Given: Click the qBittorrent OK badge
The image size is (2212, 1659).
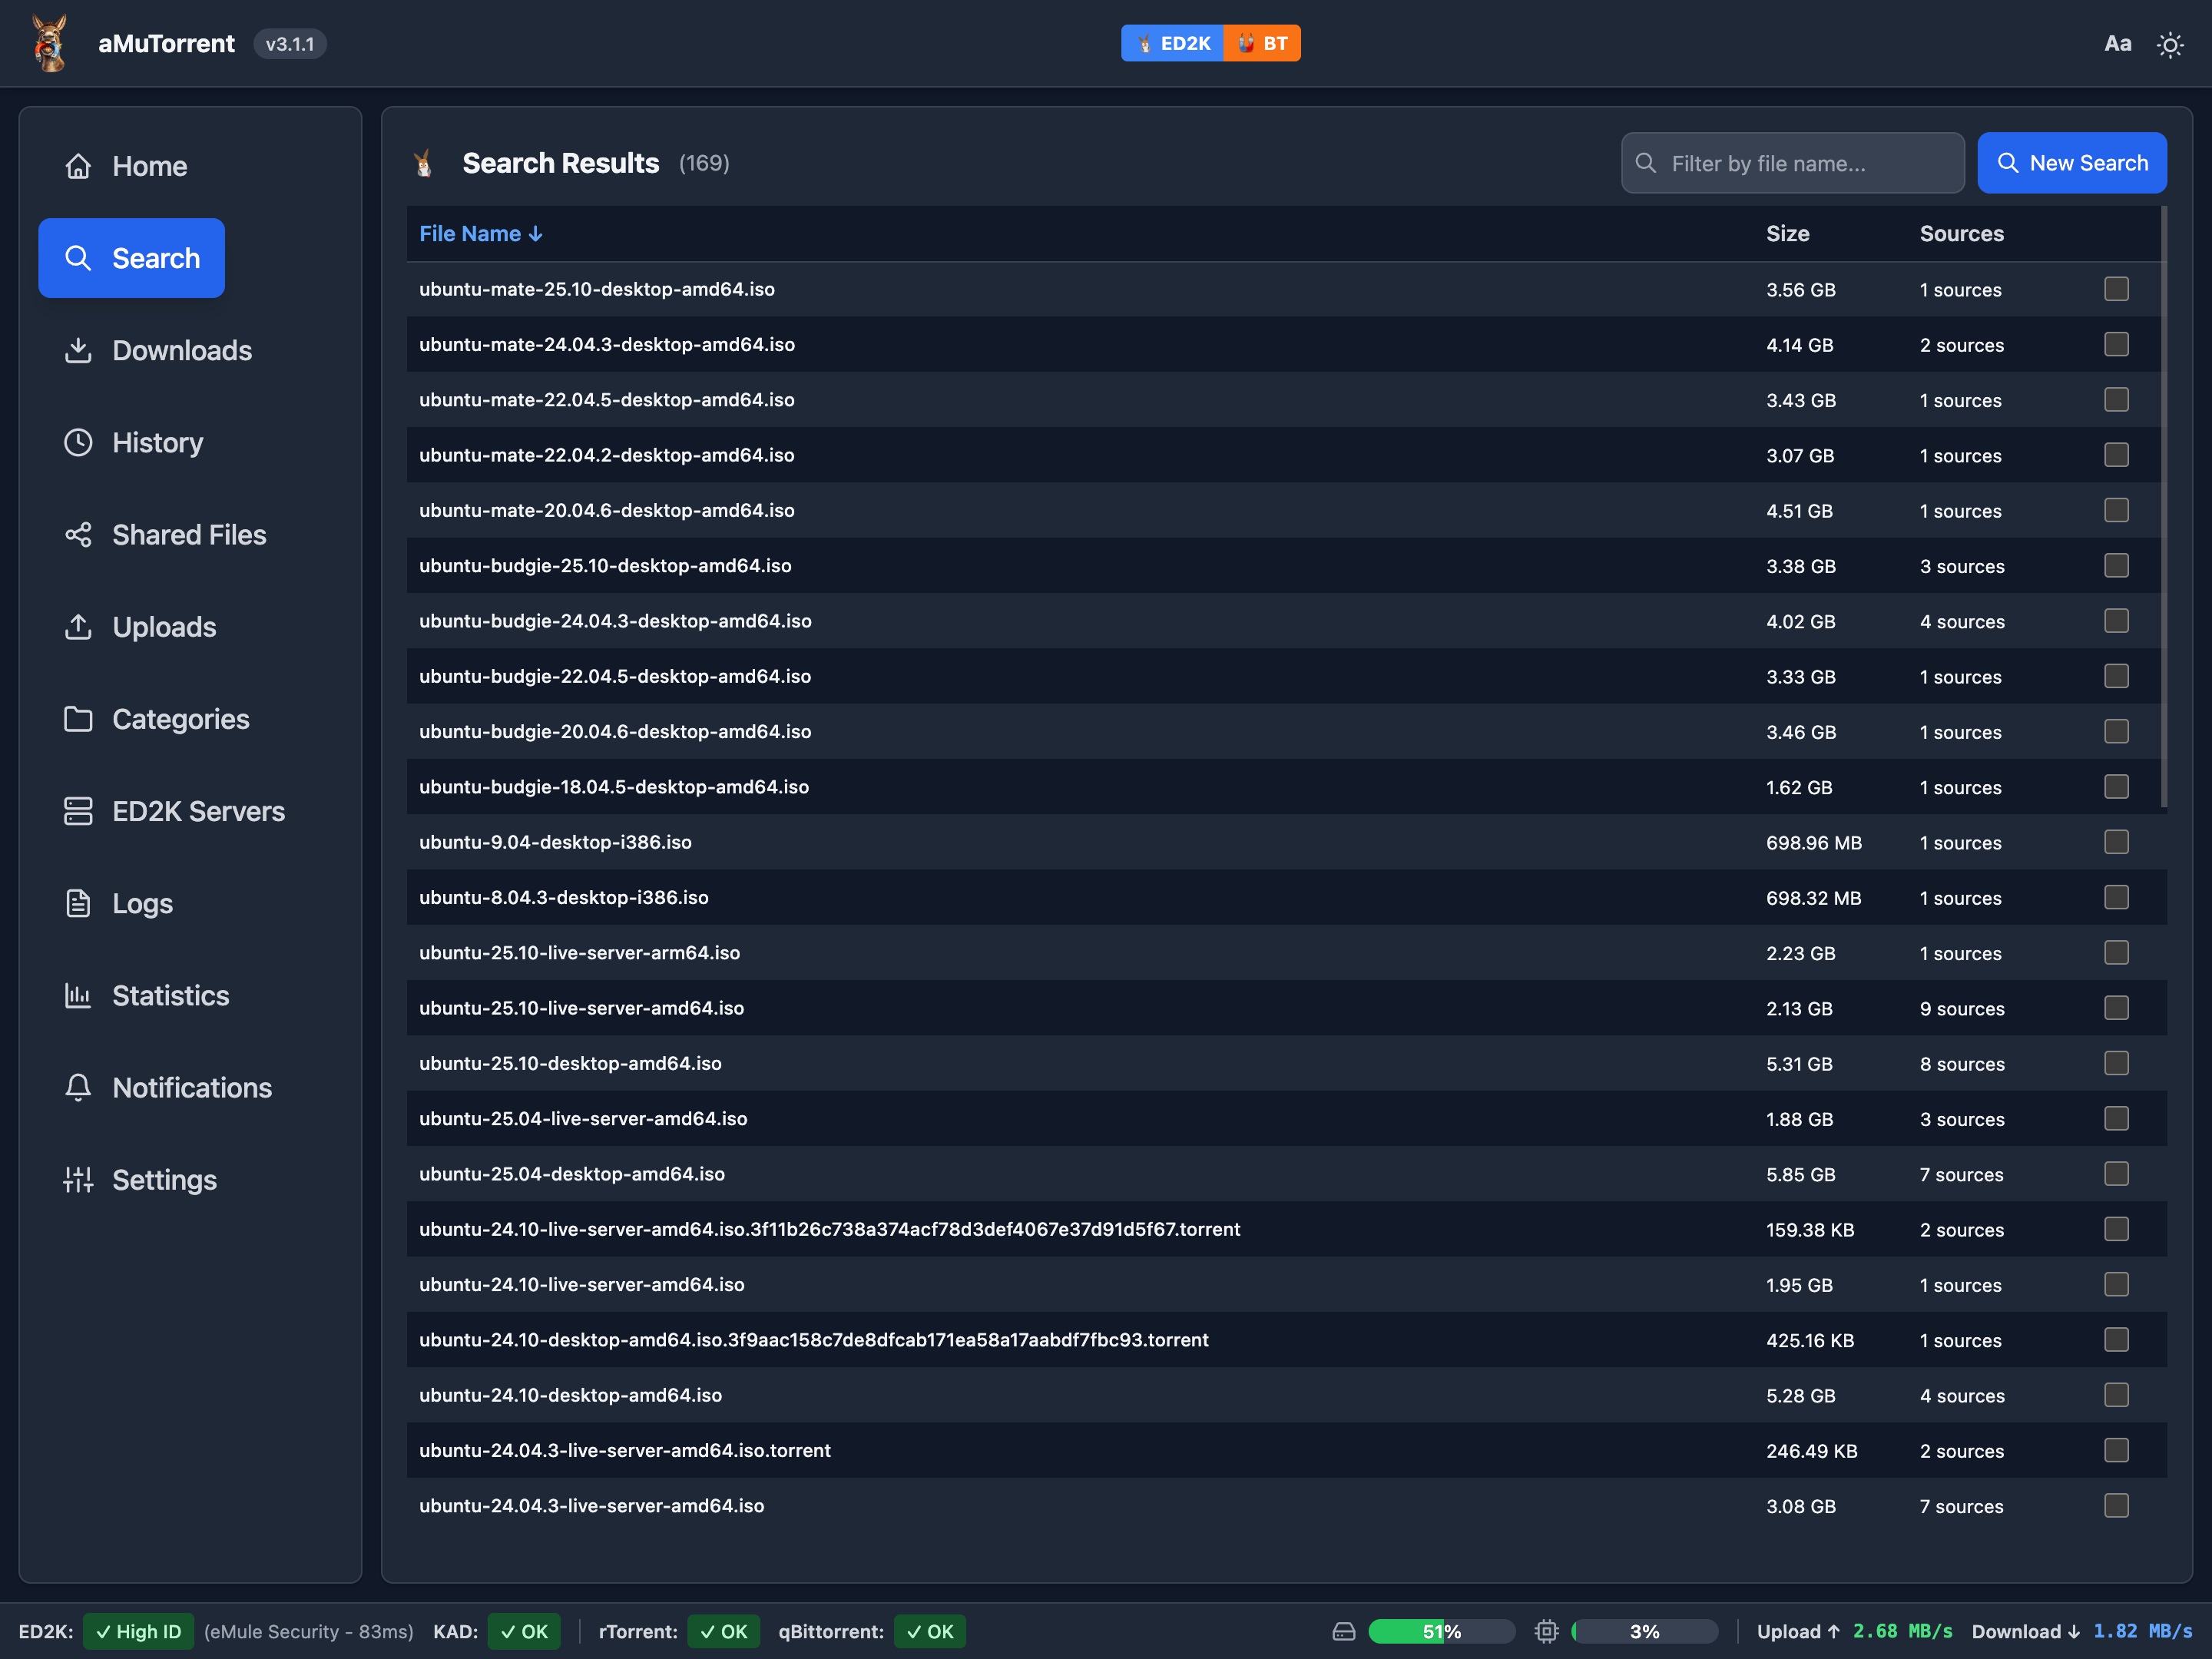Looking at the screenshot, I should 930,1631.
